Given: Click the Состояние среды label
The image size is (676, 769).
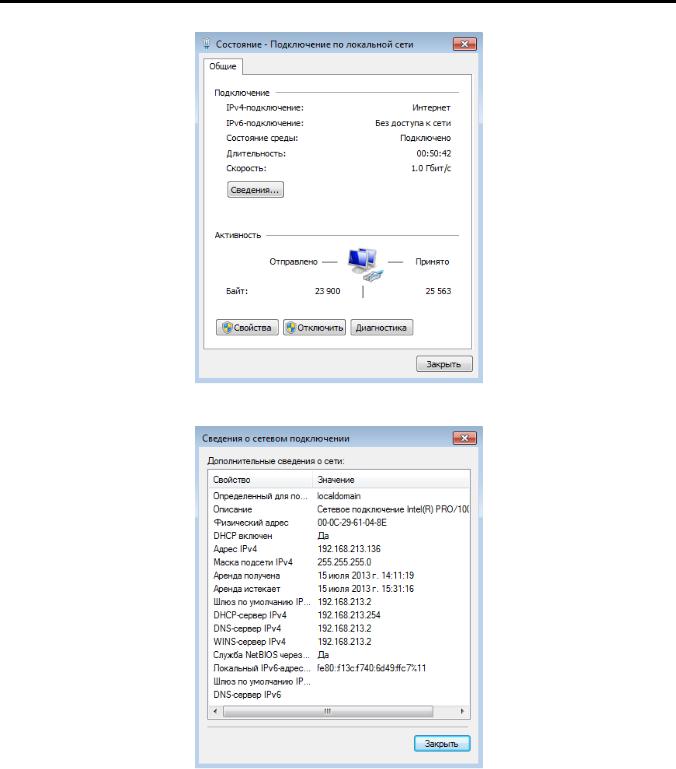Looking at the screenshot, I should (262, 138).
